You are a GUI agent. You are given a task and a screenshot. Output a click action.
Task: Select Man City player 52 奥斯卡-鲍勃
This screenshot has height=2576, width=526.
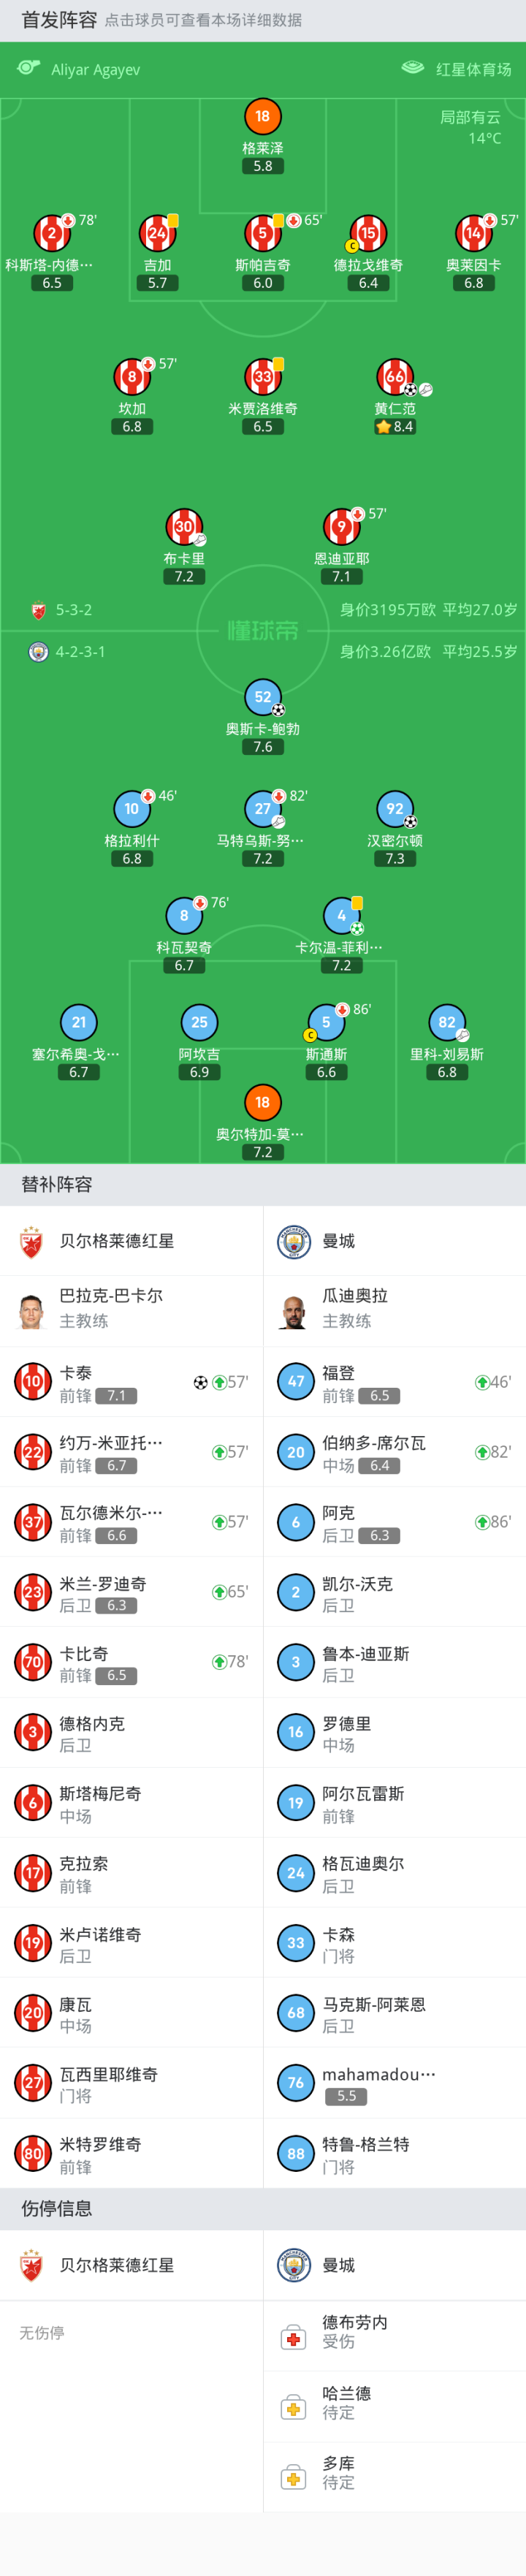click(262, 697)
